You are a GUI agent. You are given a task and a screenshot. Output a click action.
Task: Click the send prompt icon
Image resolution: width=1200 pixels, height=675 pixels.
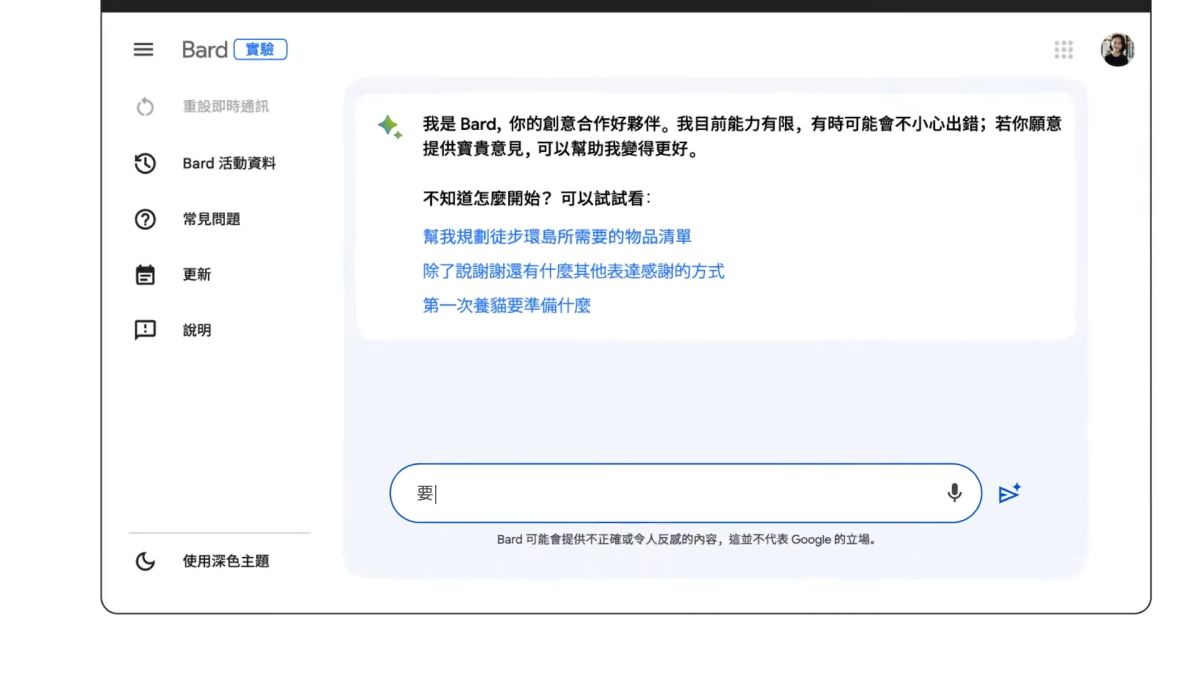click(1010, 492)
